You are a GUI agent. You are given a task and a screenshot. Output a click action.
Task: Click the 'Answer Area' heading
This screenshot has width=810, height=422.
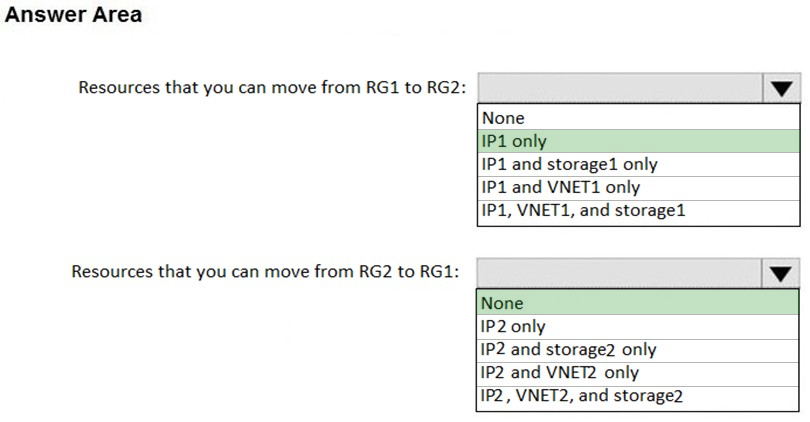[x=73, y=14]
